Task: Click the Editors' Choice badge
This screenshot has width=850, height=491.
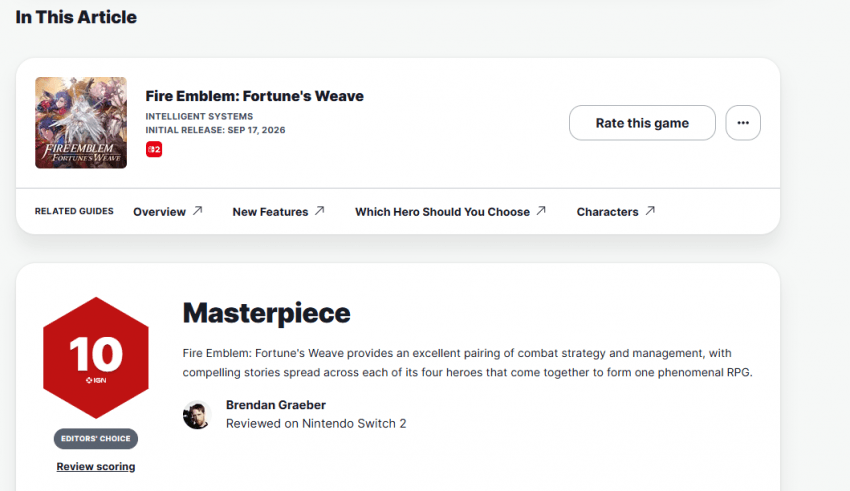Action: point(96,438)
